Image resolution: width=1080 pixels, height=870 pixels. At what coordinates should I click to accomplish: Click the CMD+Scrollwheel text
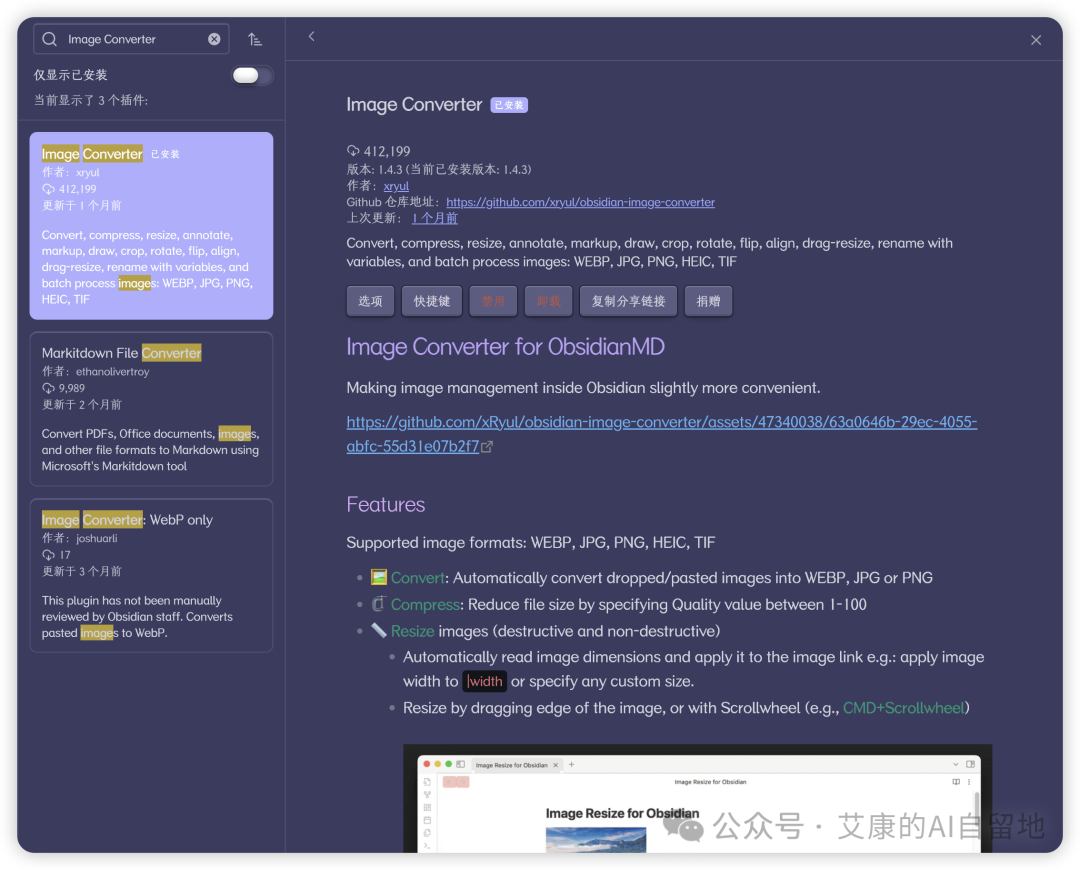[x=904, y=708]
